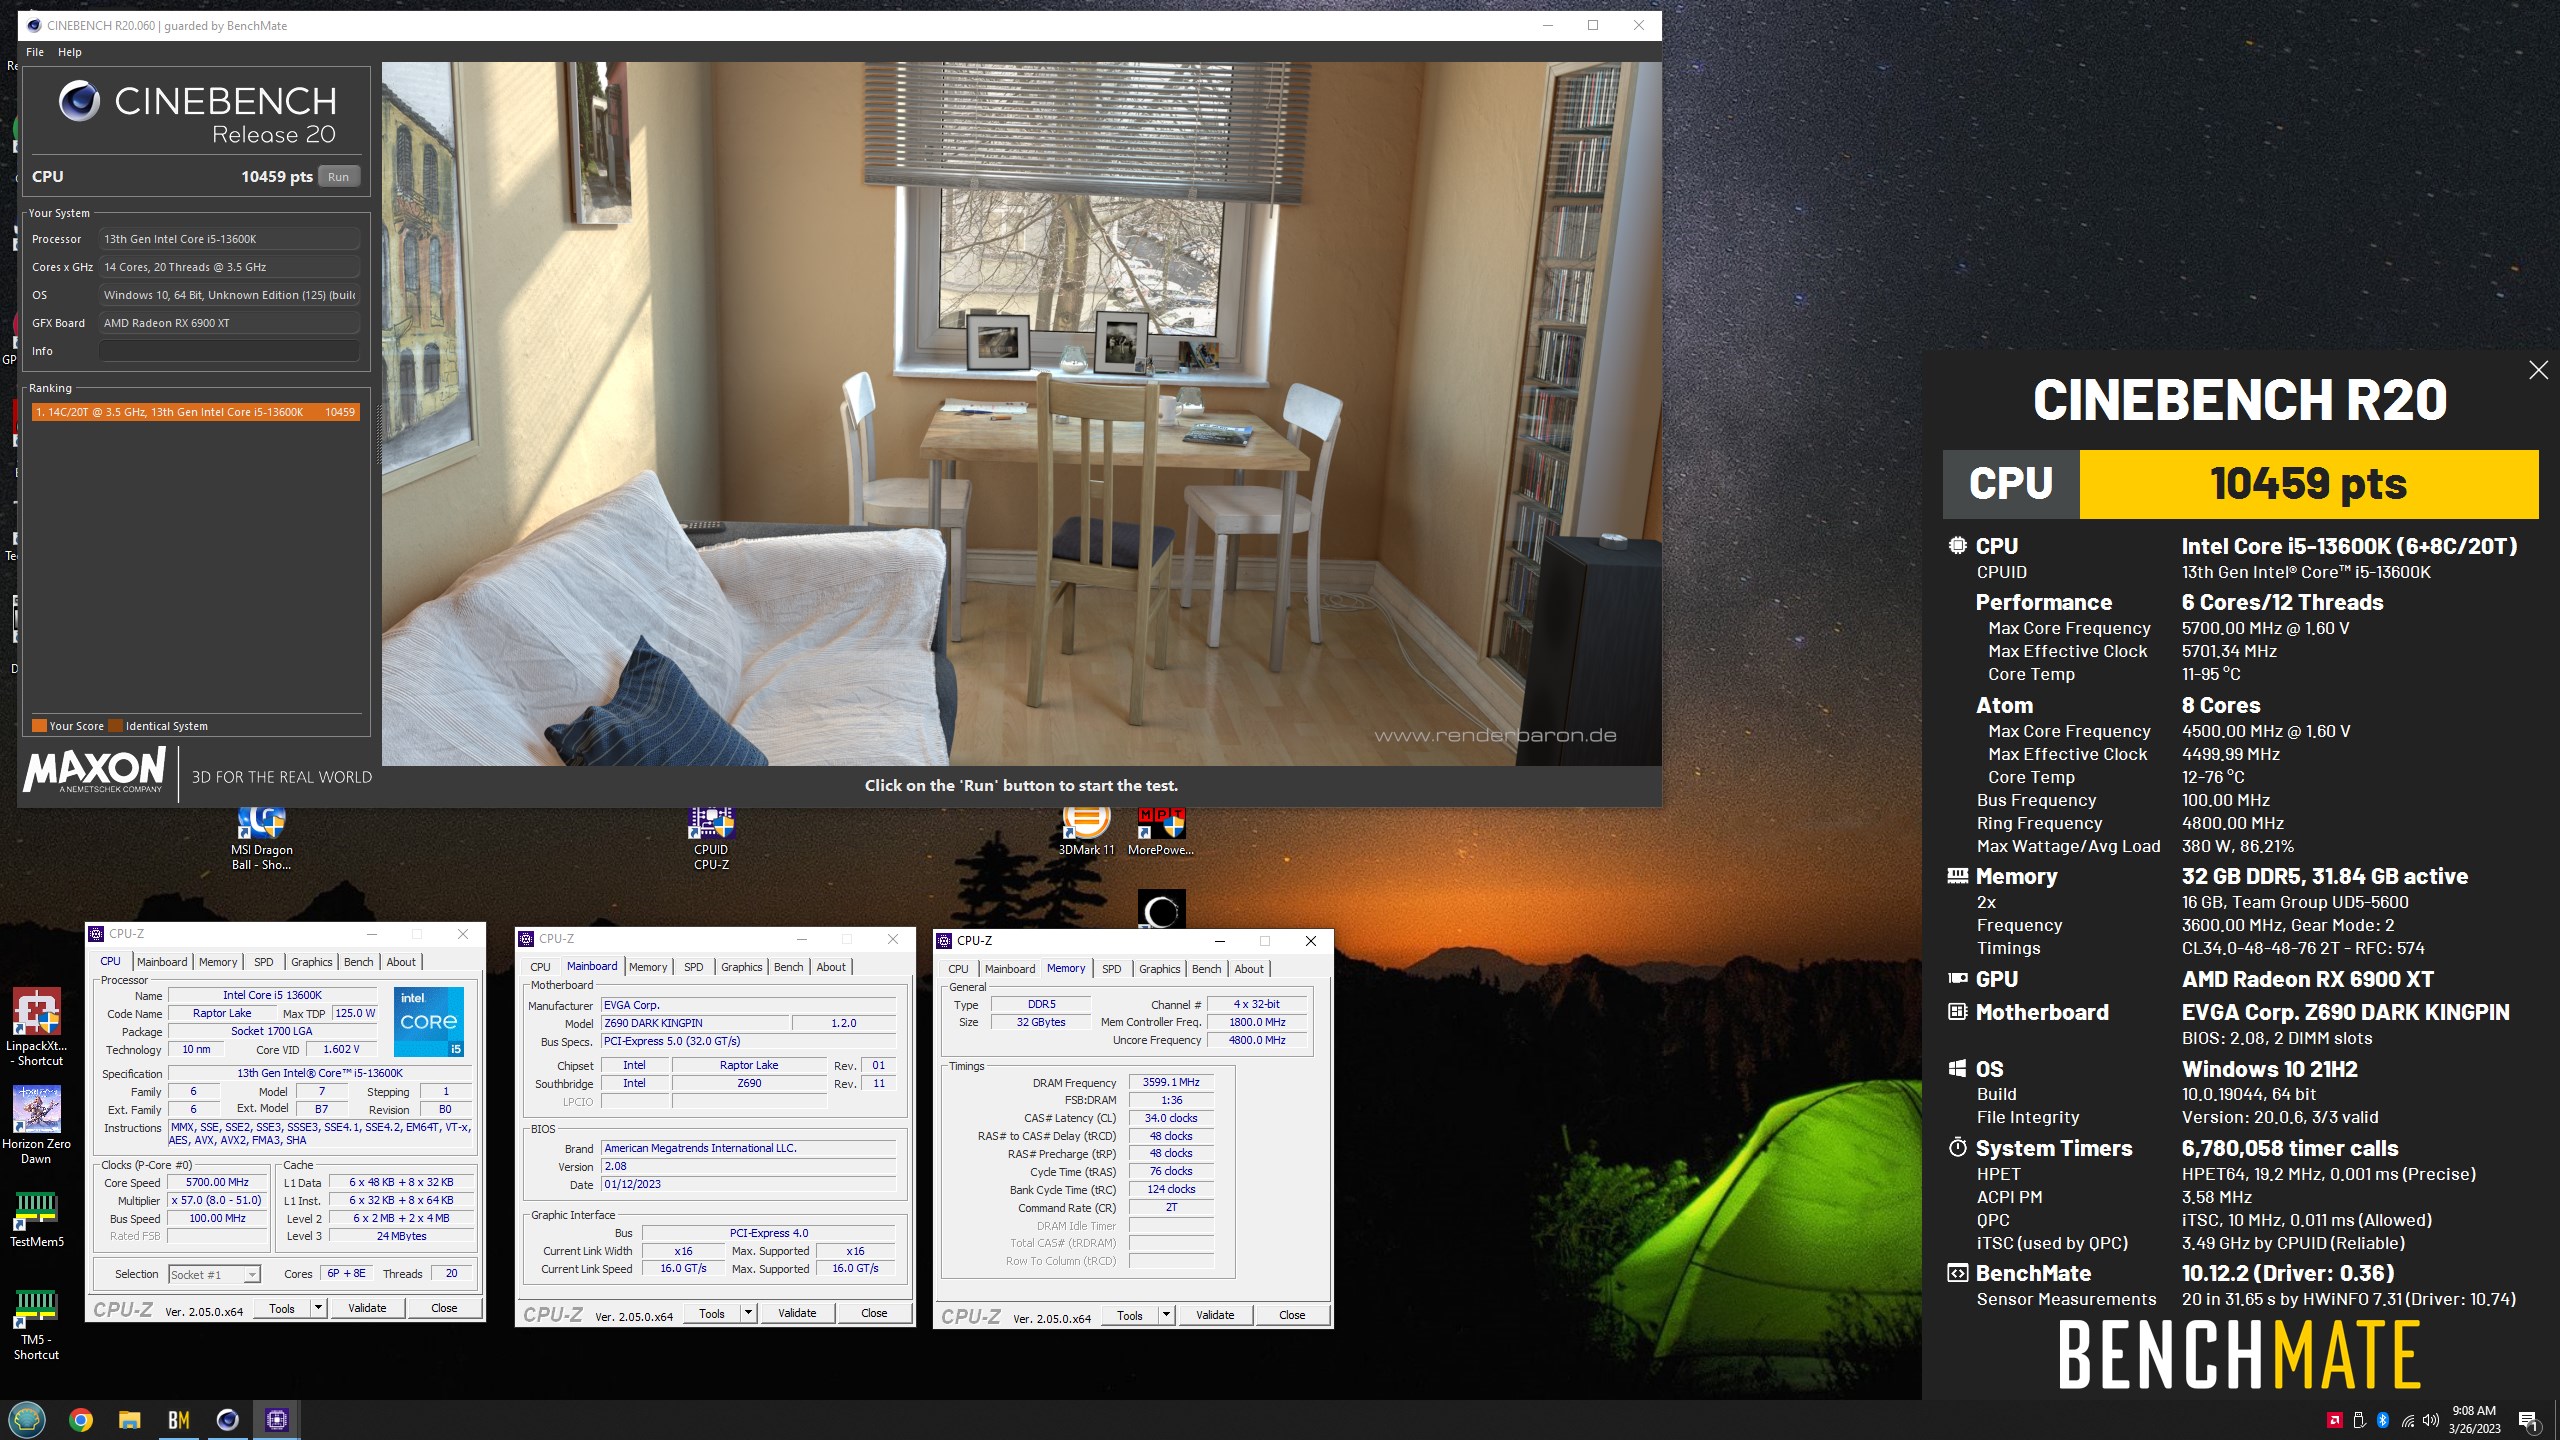Open the notification center icon

2528,1420
